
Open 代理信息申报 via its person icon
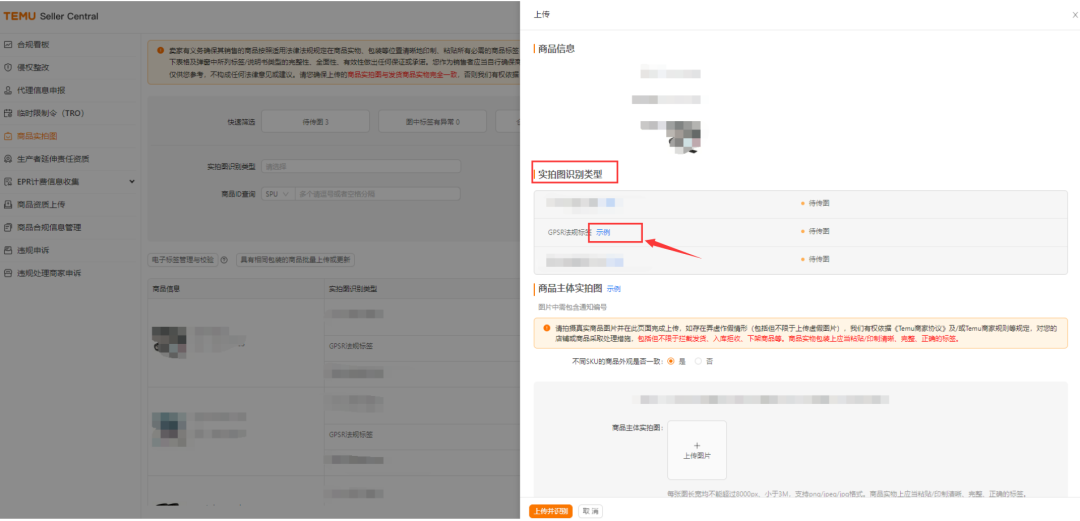(8, 90)
